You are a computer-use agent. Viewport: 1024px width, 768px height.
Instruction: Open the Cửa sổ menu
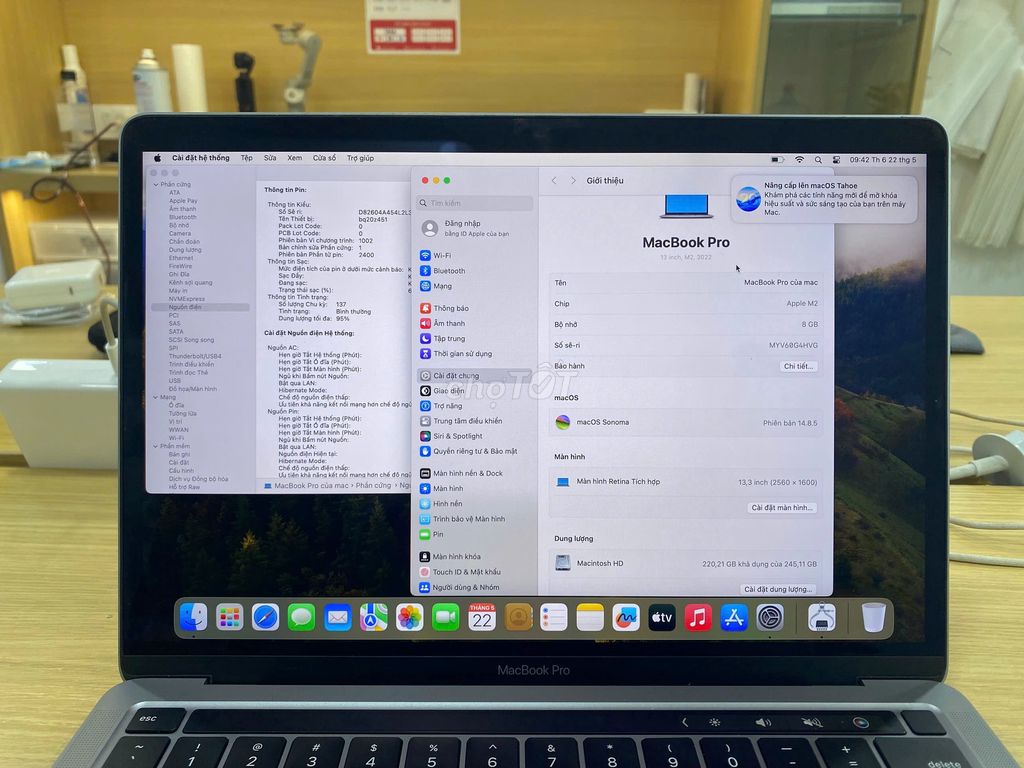click(x=324, y=158)
